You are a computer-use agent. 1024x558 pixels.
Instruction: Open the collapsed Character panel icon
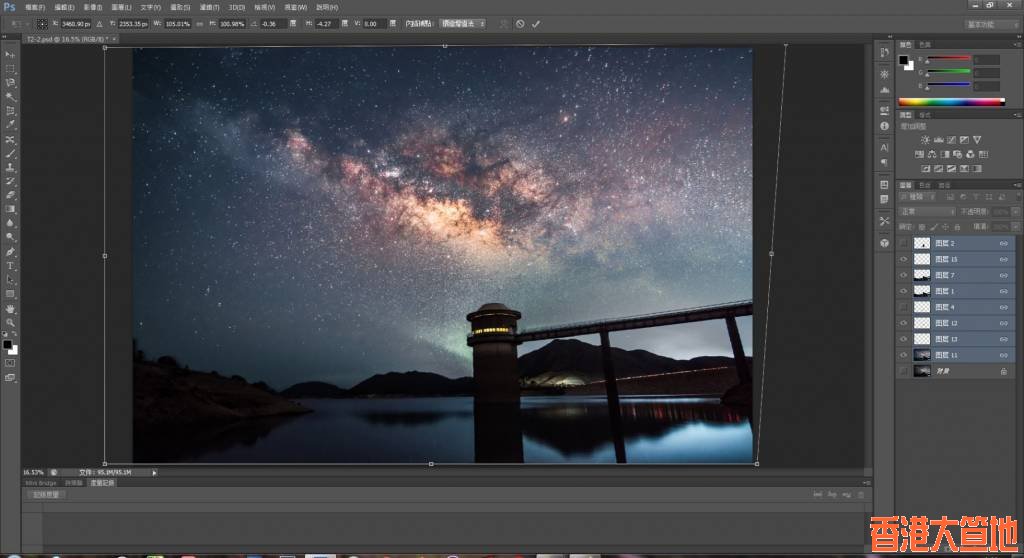click(x=884, y=148)
